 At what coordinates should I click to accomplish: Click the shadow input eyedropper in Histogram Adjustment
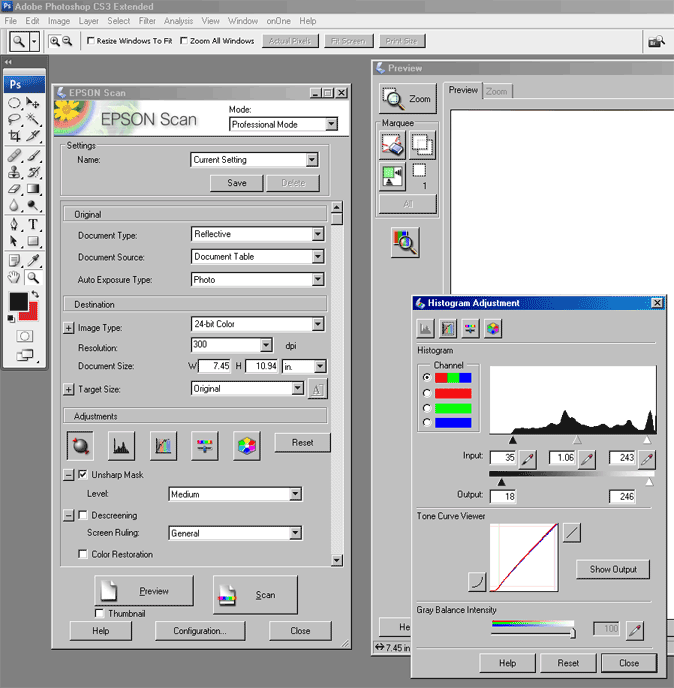[527, 459]
